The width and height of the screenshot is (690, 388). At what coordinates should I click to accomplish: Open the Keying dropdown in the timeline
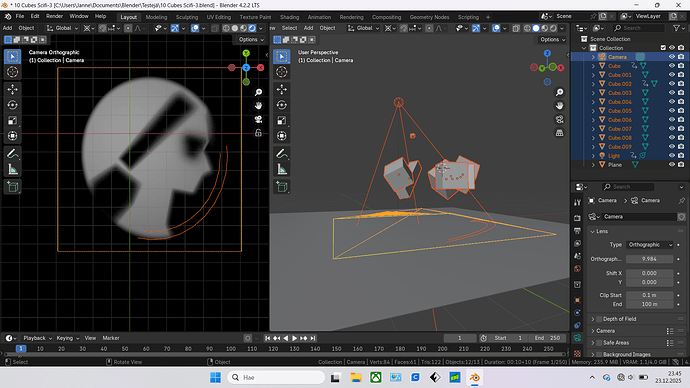click(67, 338)
